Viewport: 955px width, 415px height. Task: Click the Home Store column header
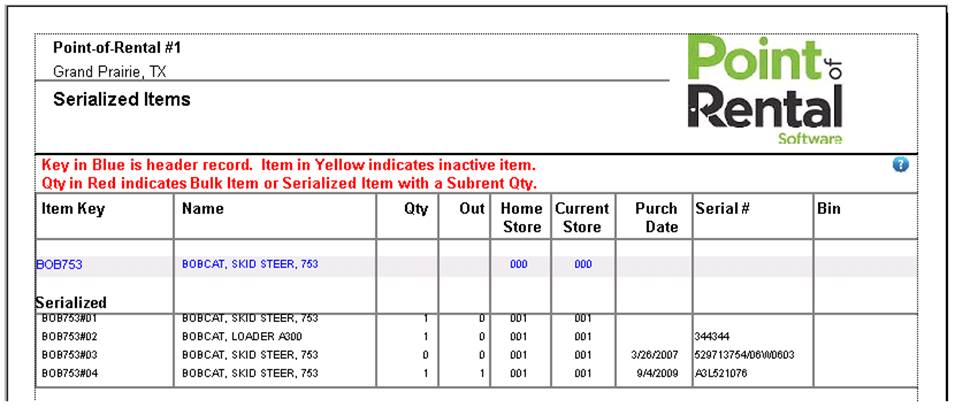521,218
